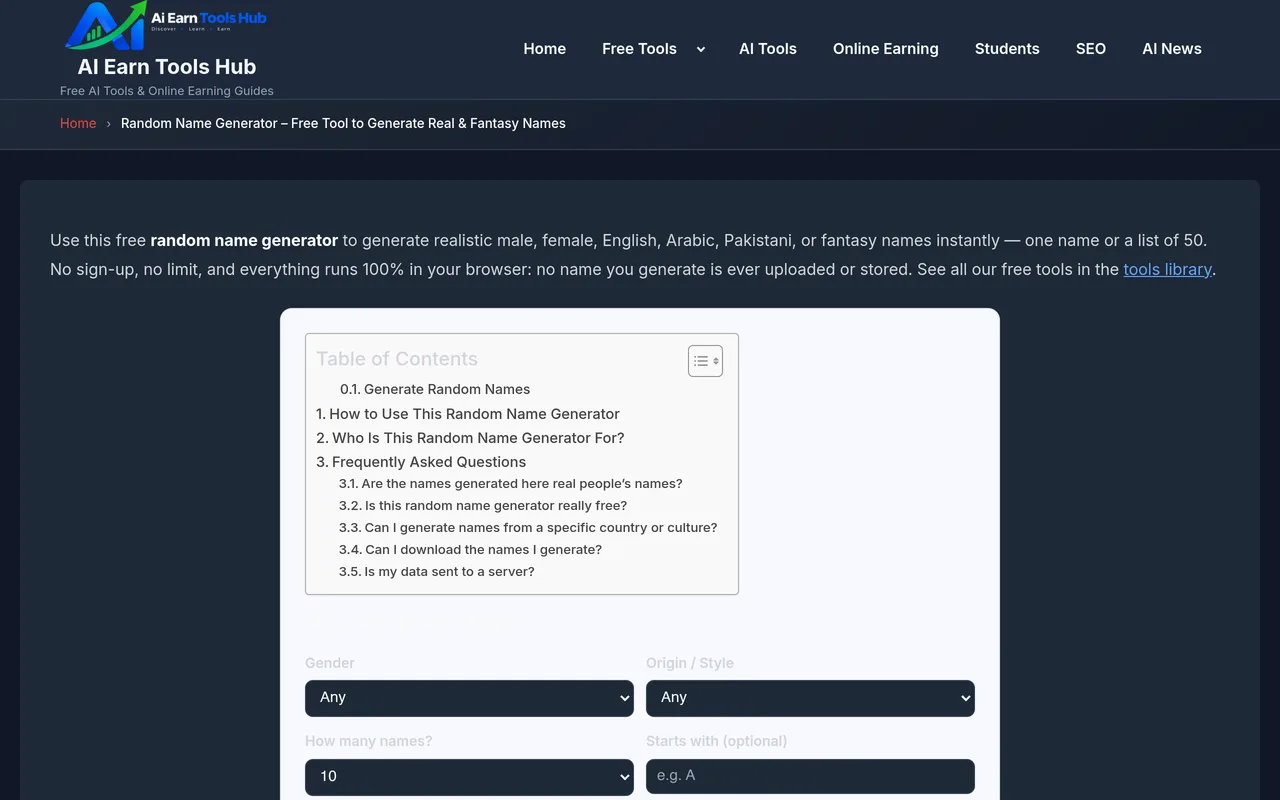Open 'Is my data sent to a server?' link
This screenshot has width=1280, height=800.
pyautogui.click(x=437, y=572)
